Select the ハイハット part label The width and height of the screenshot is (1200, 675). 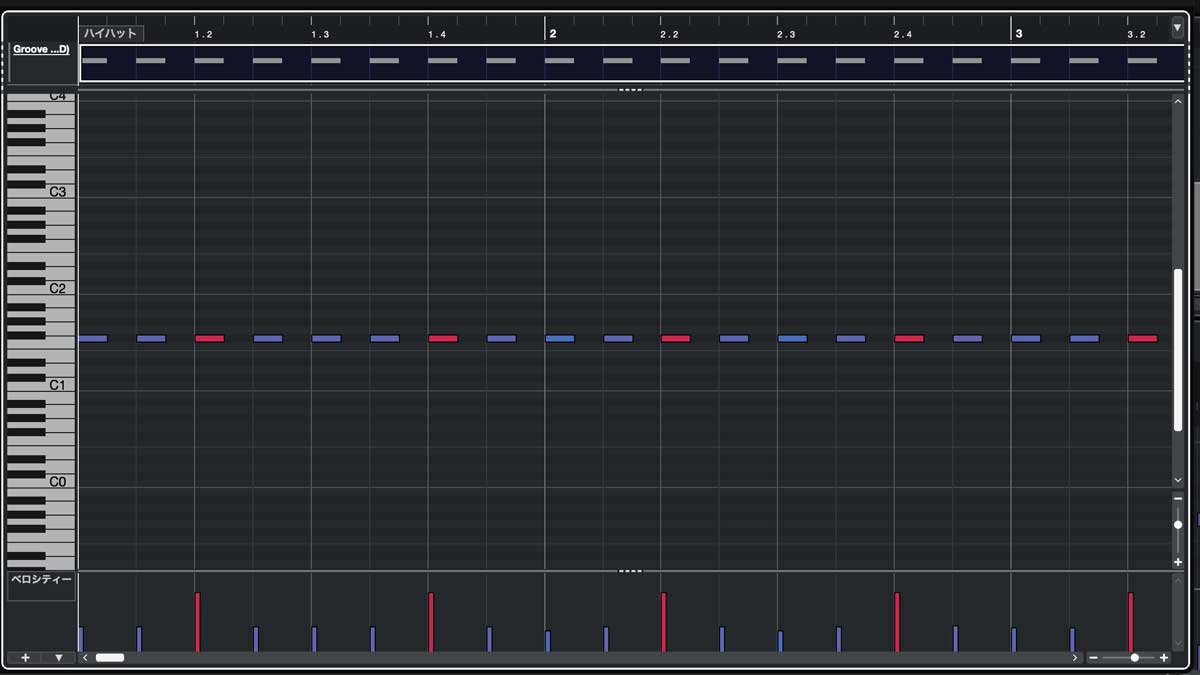click(x=111, y=33)
